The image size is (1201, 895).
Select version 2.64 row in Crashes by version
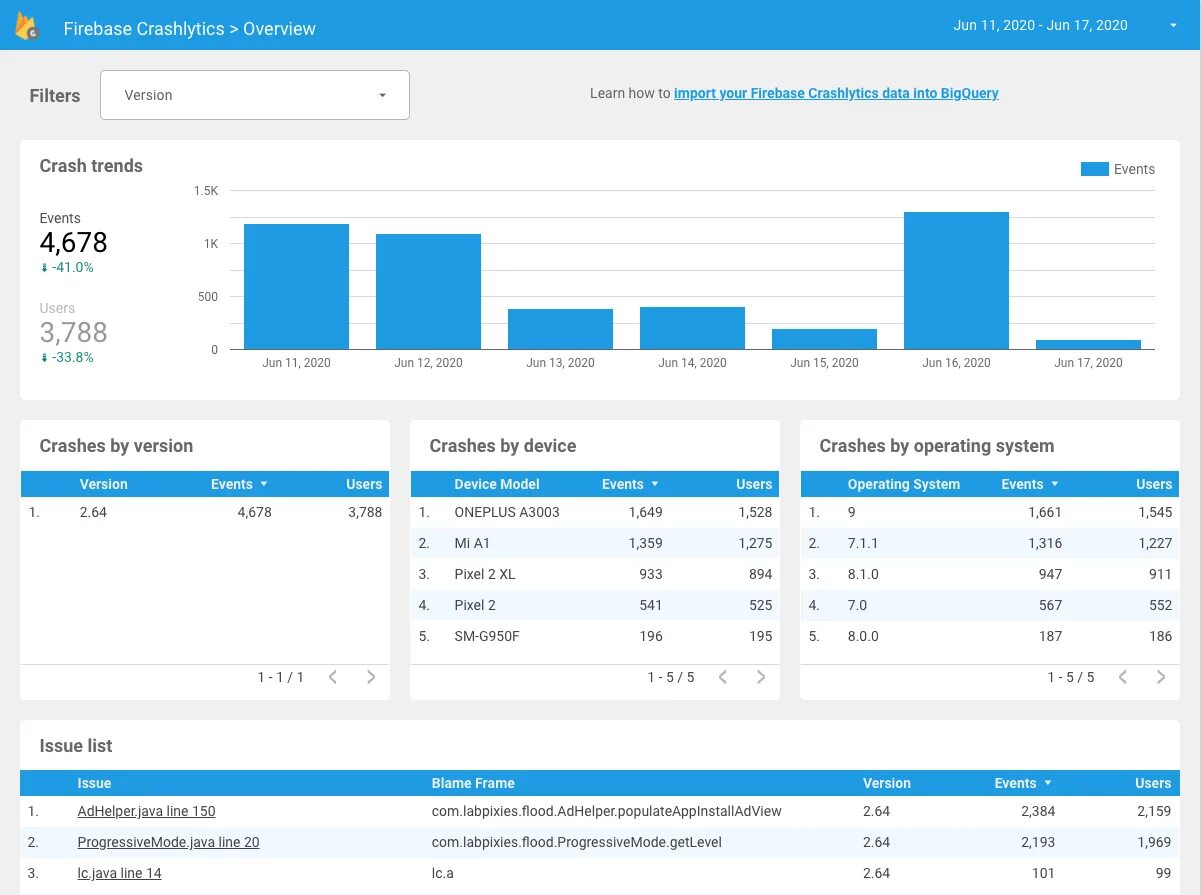click(x=205, y=512)
